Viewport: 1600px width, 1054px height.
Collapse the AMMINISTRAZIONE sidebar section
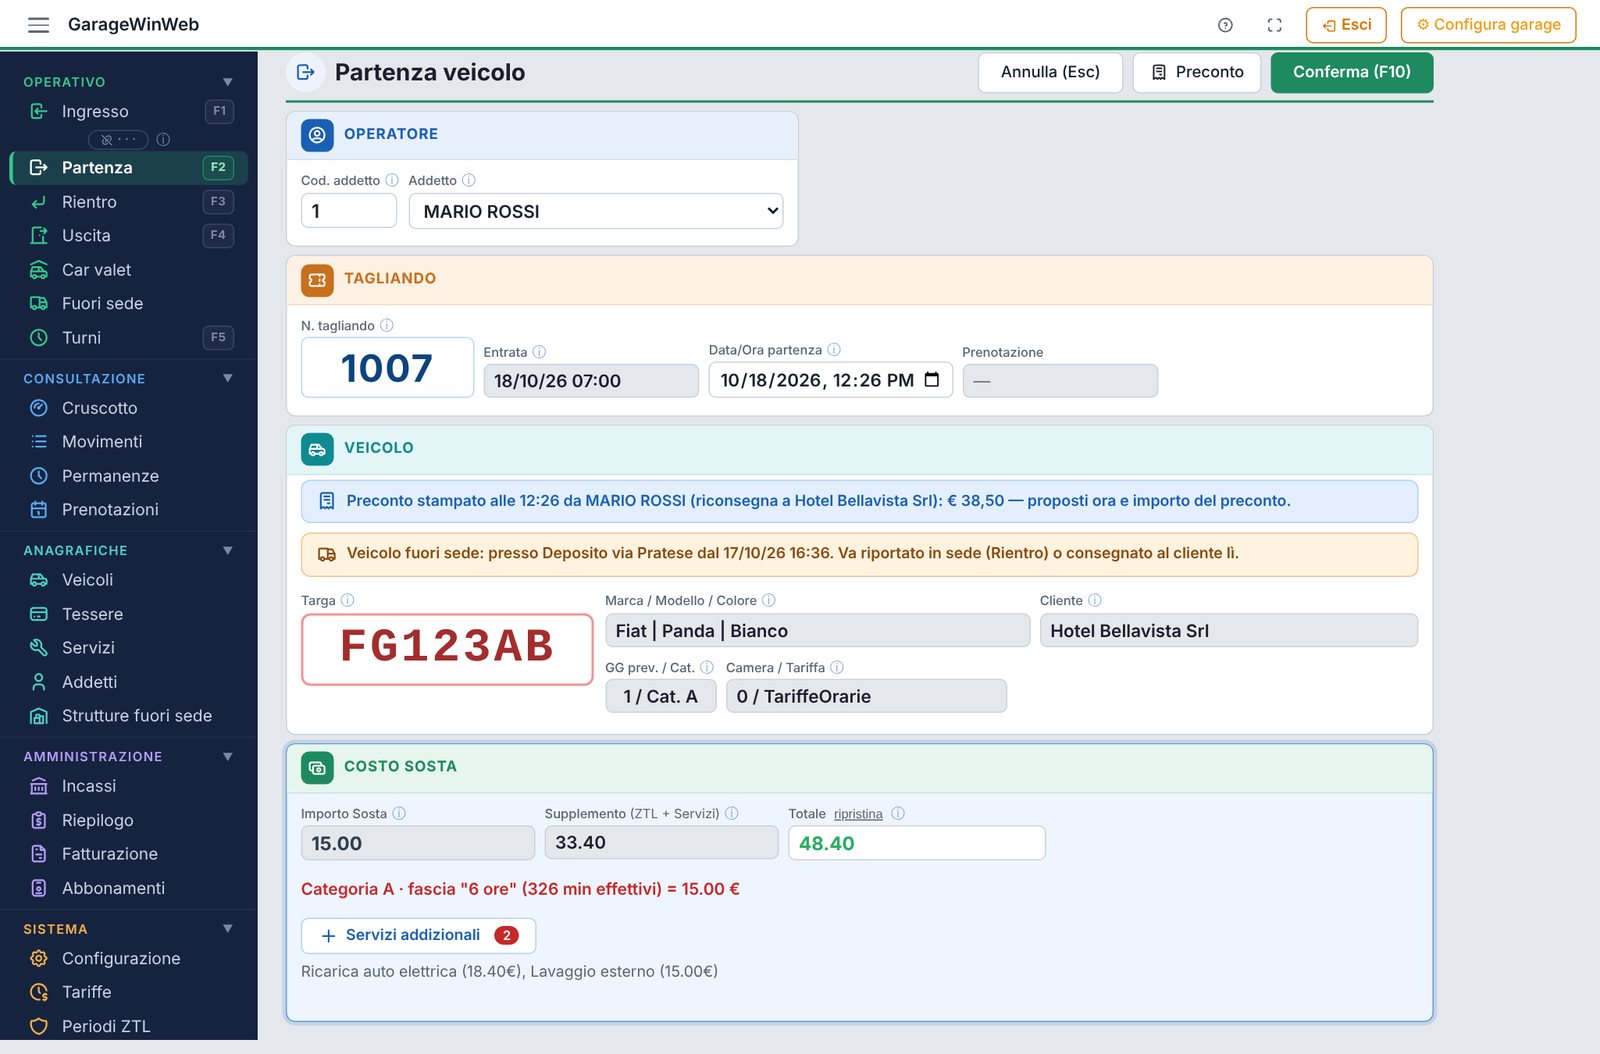(x=228, y=756)
